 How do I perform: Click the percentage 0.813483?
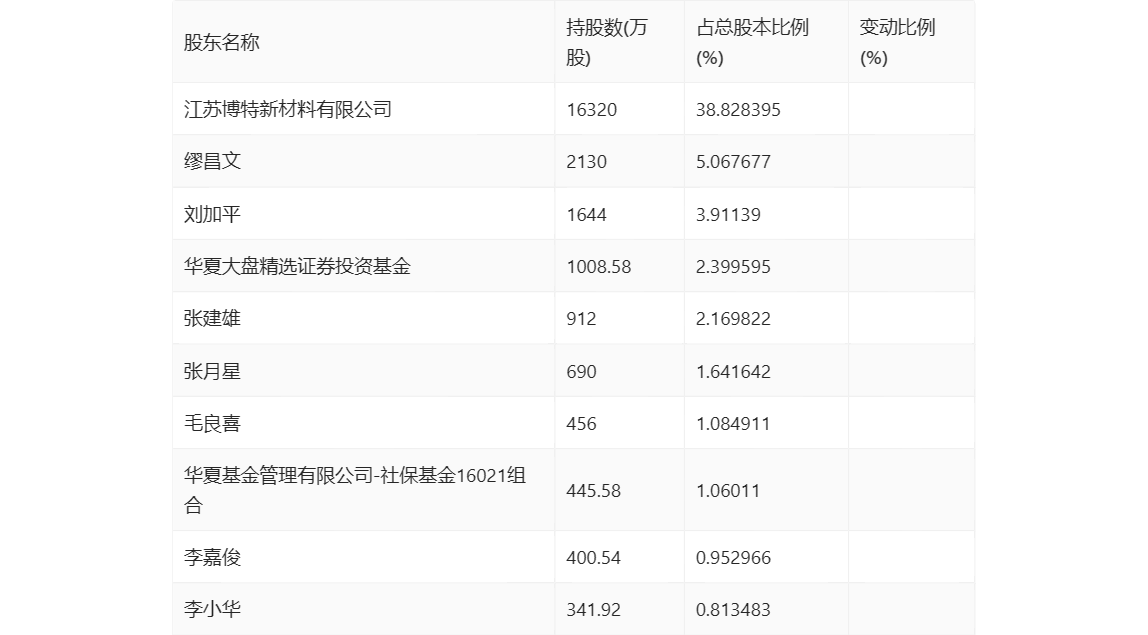click(733, 609)
